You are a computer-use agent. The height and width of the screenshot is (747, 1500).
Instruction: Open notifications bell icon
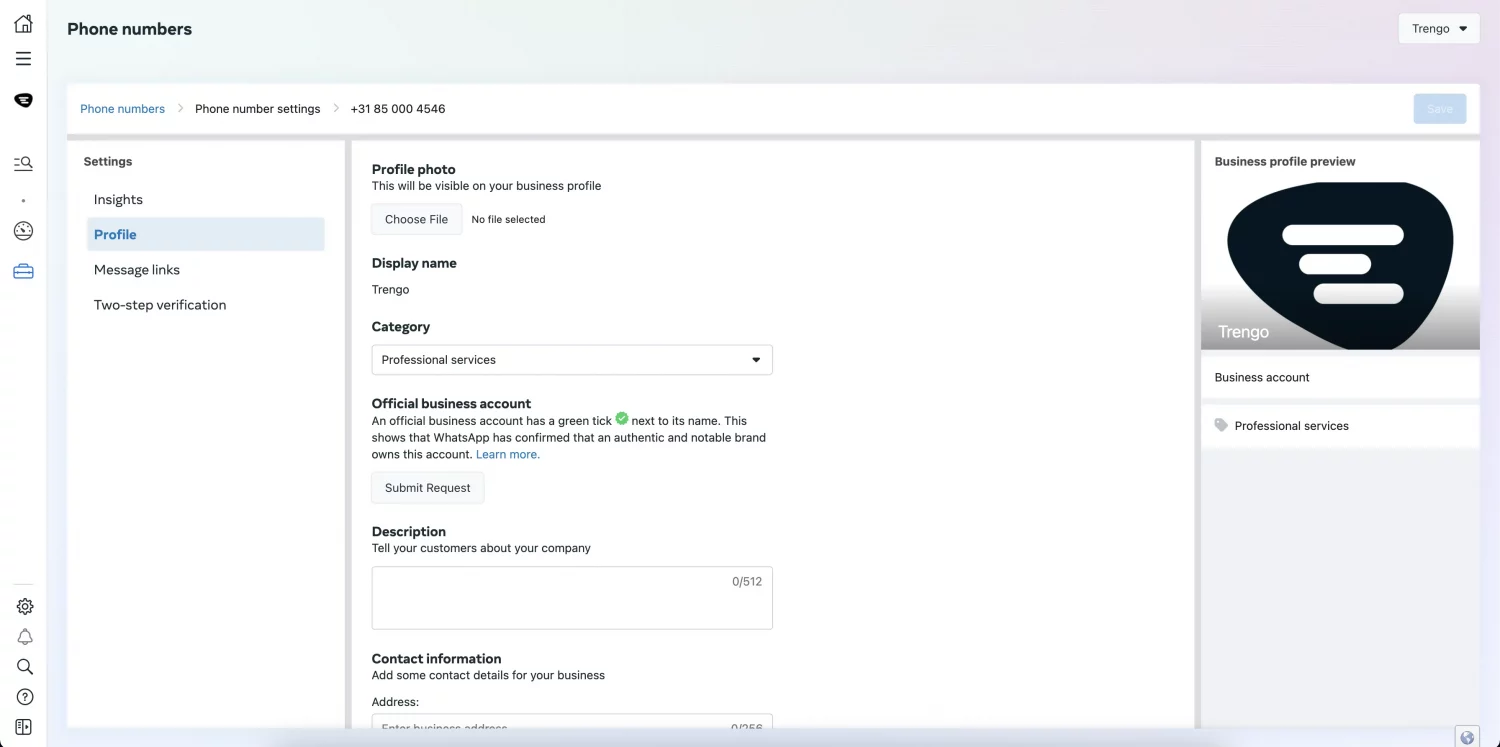25,637
